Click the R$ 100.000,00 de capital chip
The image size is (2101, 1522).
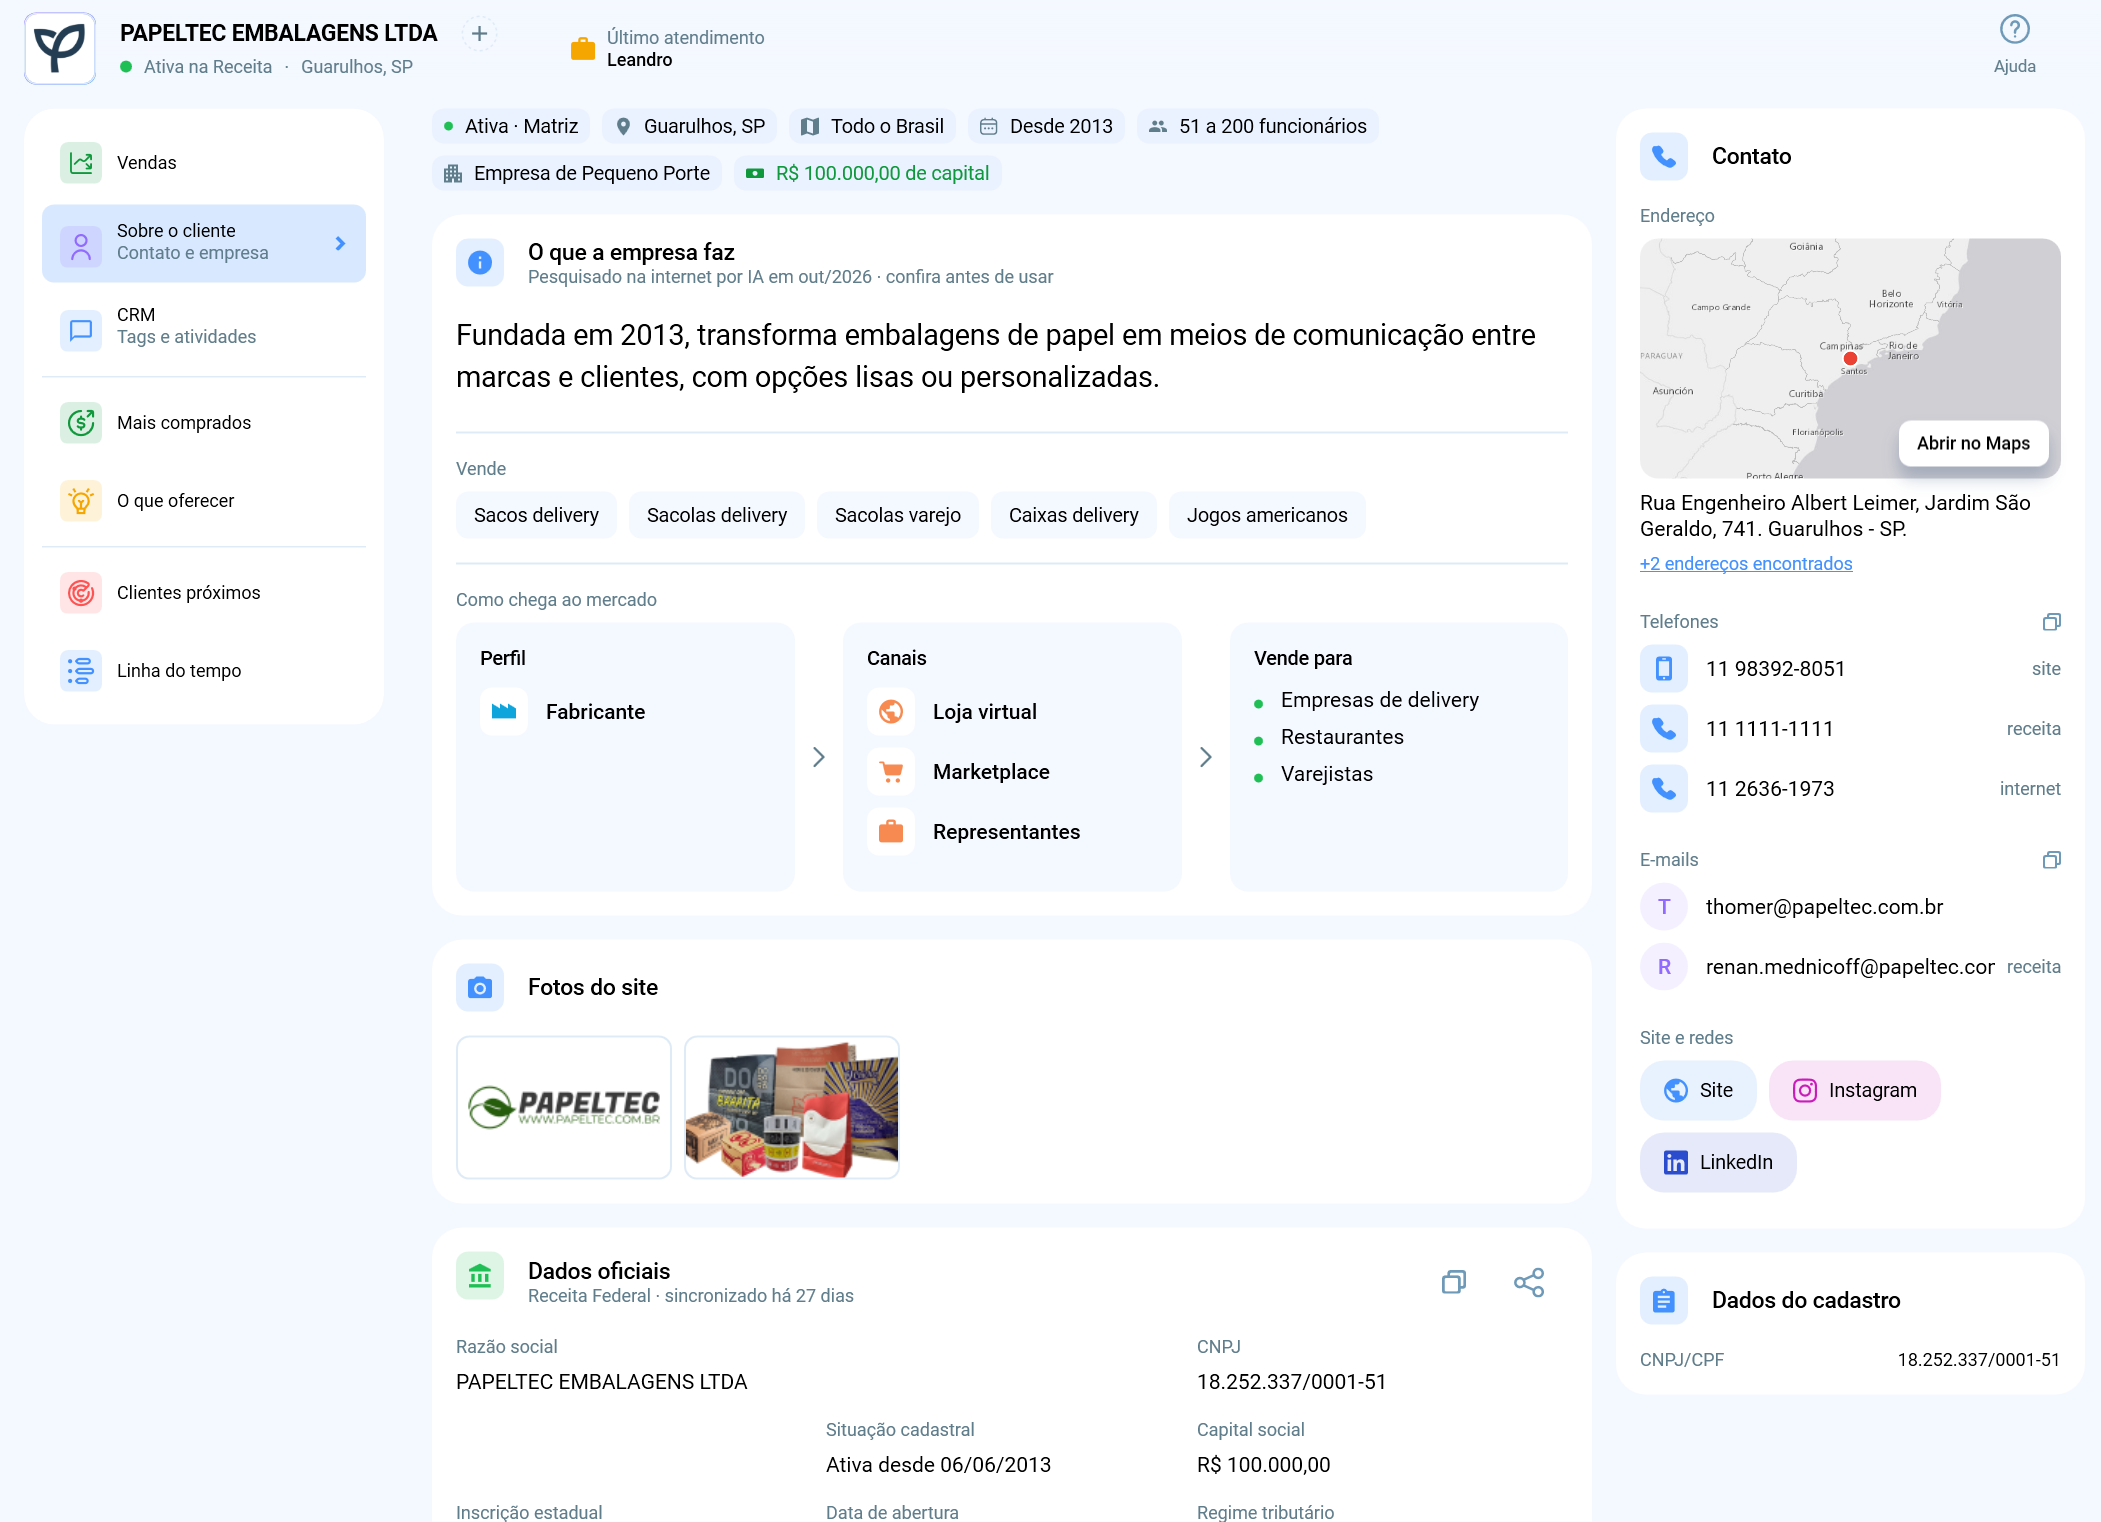(868, 174)
